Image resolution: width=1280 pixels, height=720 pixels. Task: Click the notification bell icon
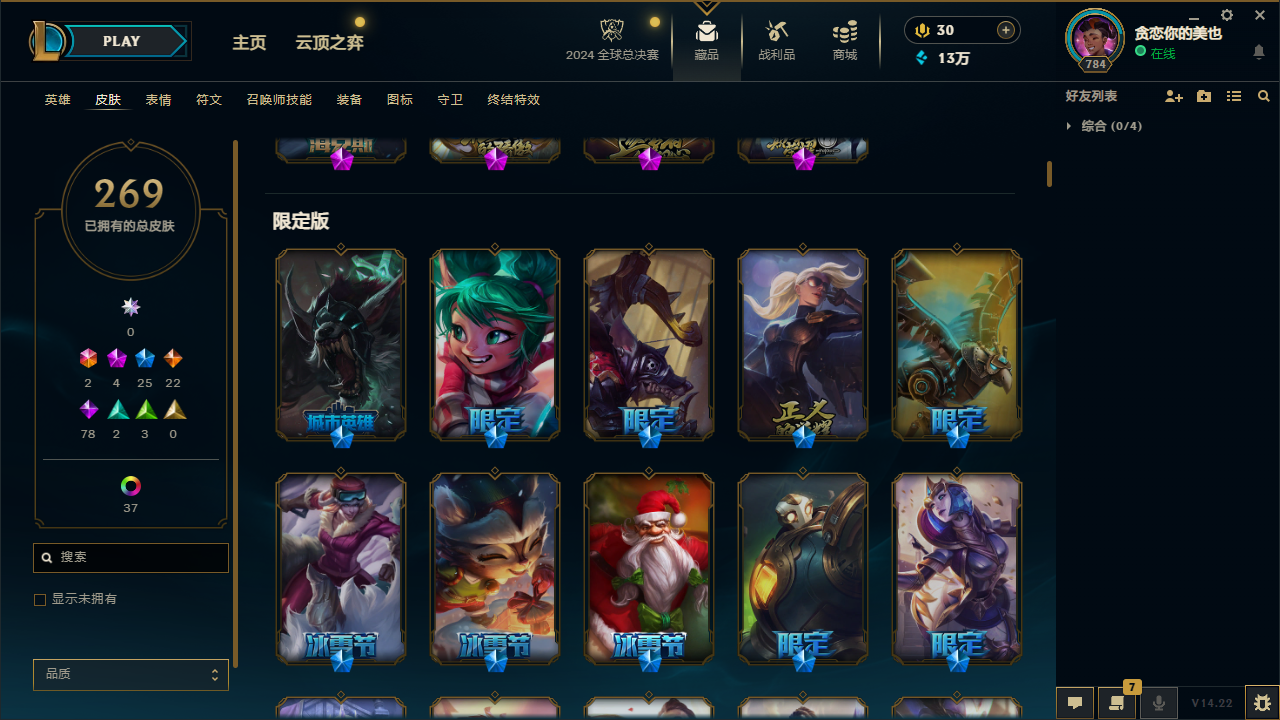pyautogui.click(x=1259, y=52)
